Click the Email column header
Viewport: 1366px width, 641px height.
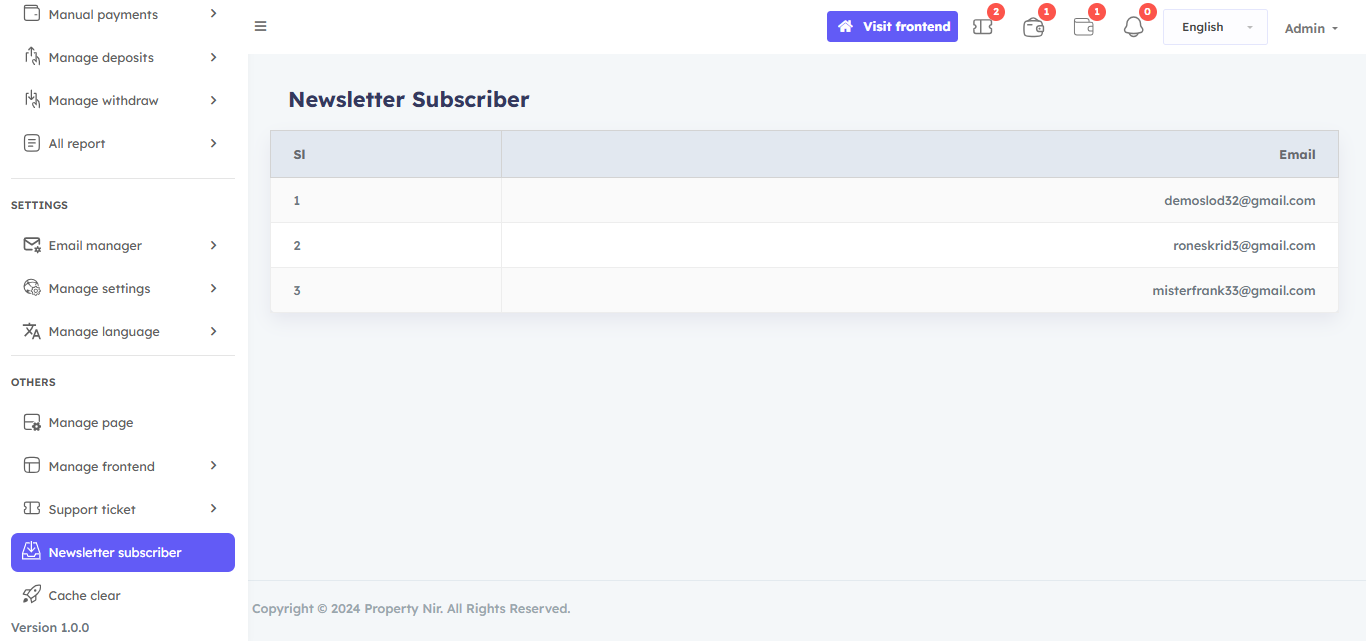click(1296, 154)
